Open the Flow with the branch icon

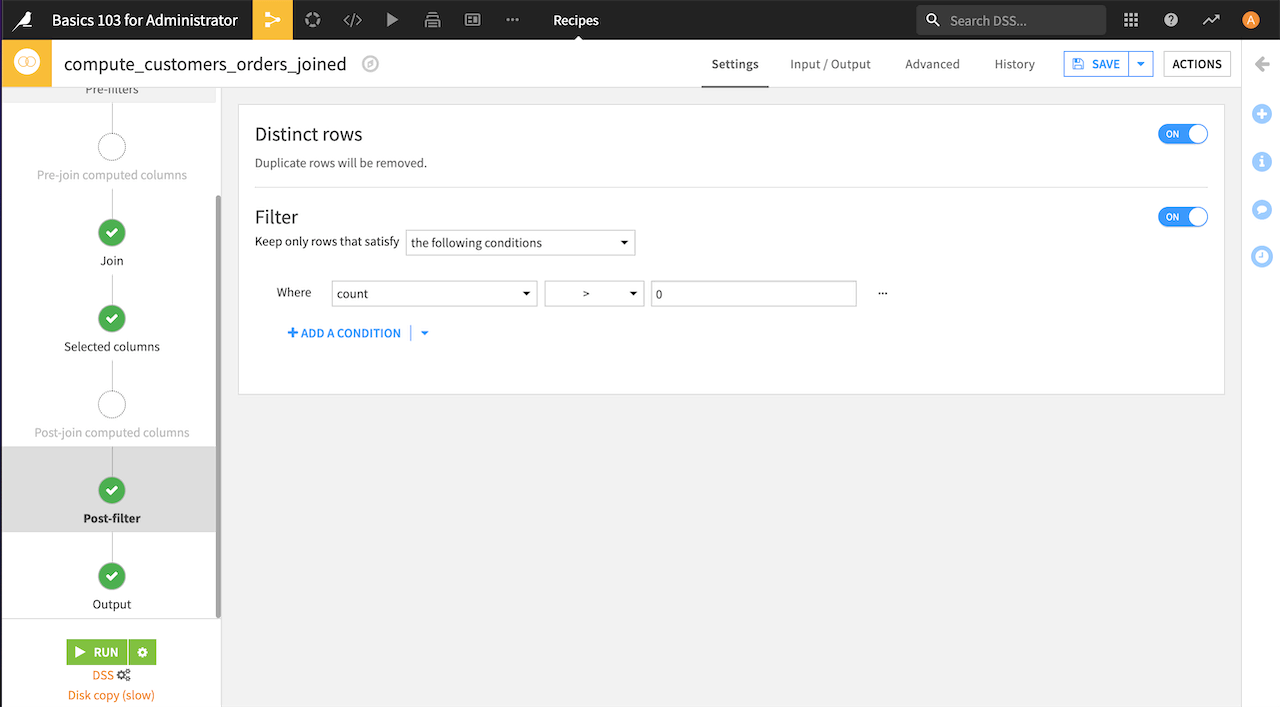tap(272, 19)
